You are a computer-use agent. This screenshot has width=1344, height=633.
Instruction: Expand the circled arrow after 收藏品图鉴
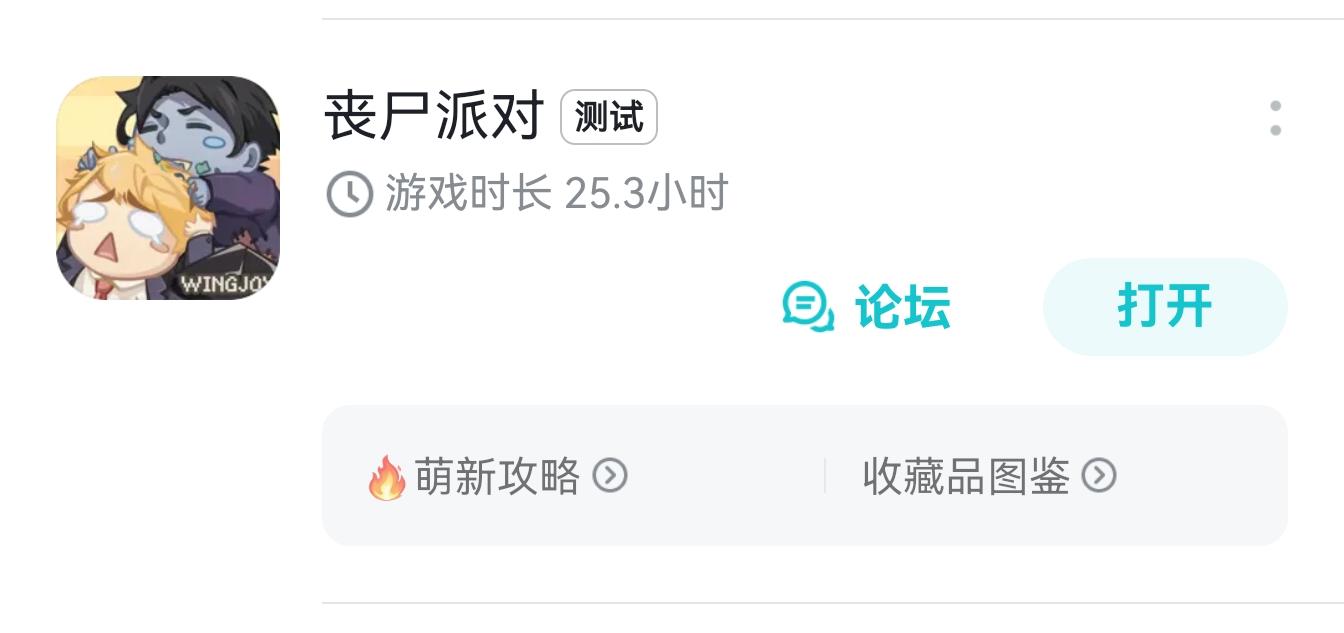point(1099,475)
